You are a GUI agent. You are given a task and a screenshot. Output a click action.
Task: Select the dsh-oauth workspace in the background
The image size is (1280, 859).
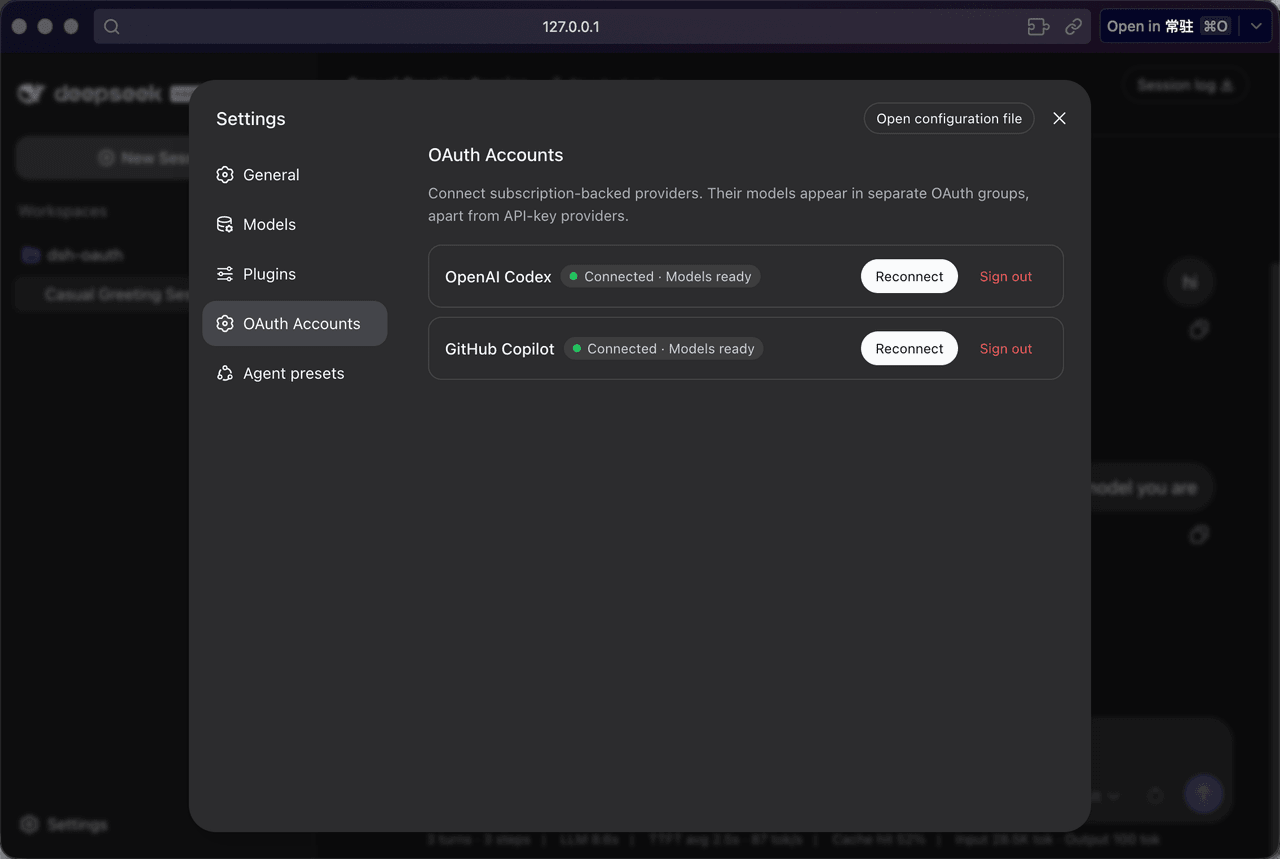[74, 255]
